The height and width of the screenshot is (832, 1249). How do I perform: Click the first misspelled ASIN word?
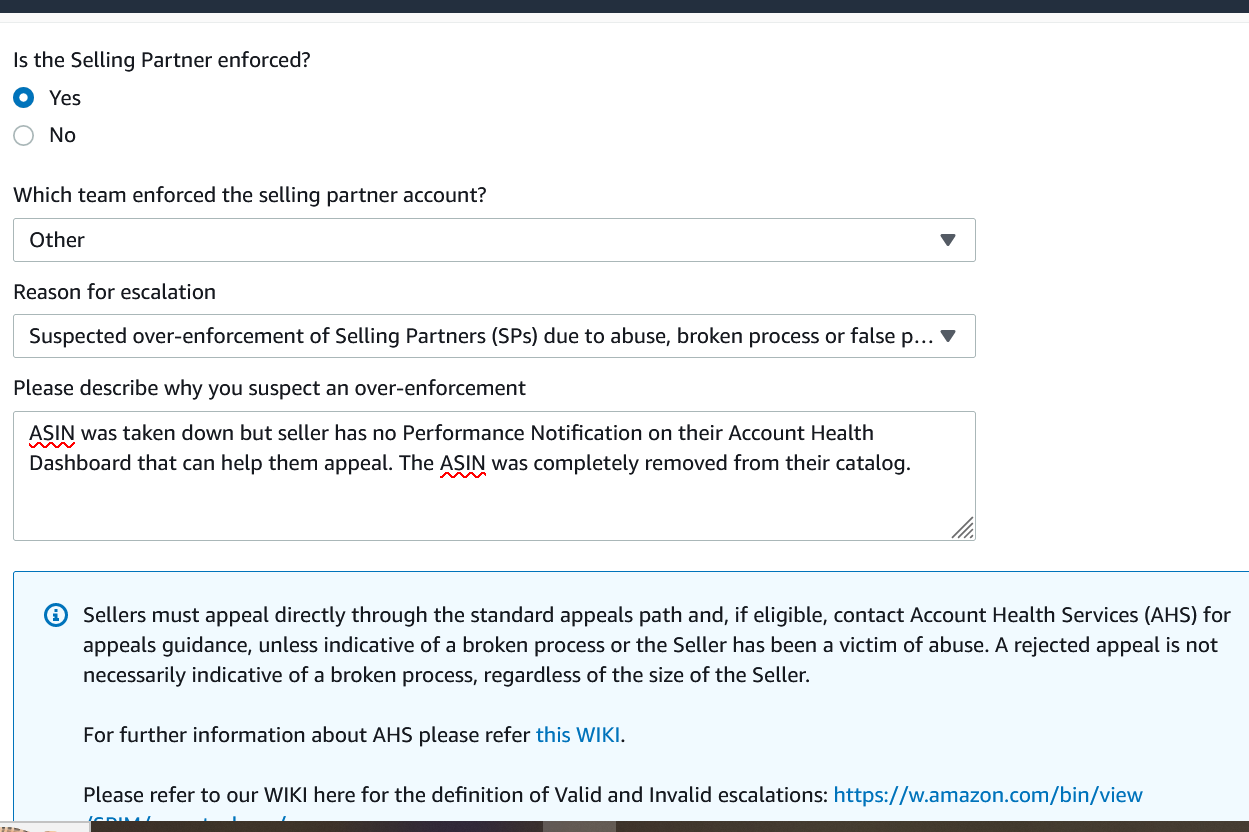click(52, 433)
